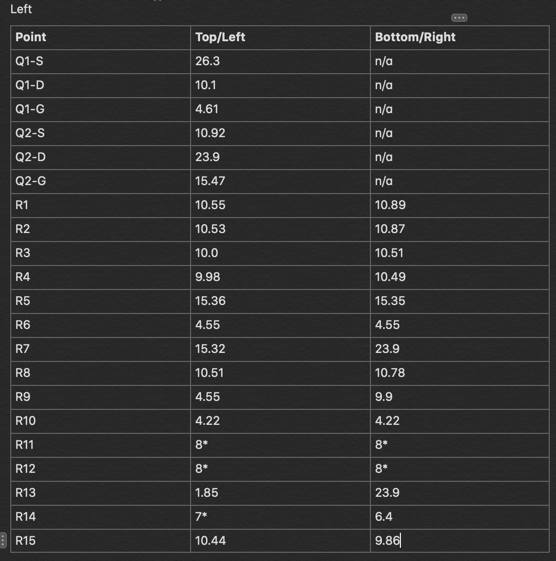This screenshot has height=561, width=556.
Task: Click the row drag handle beside R15
Action: coord(3,540)
